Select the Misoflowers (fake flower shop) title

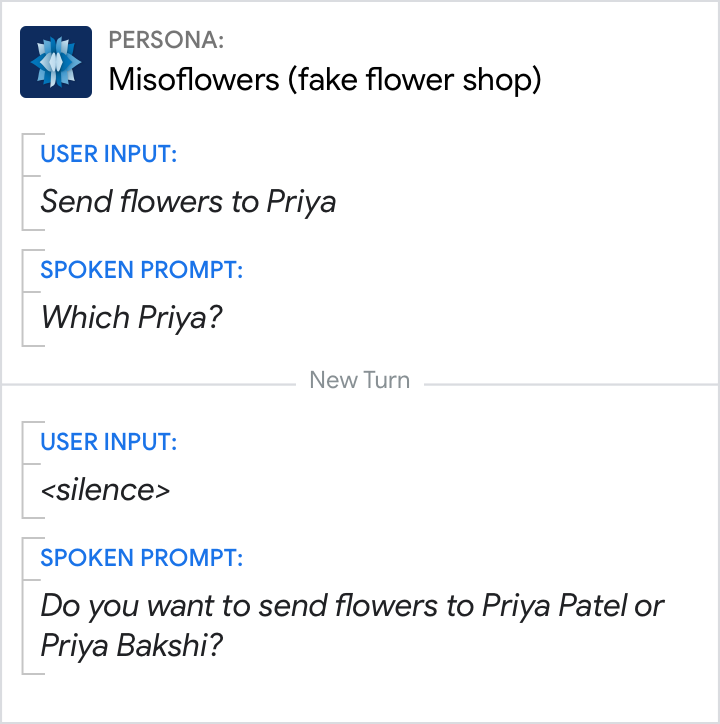[324, 79]
